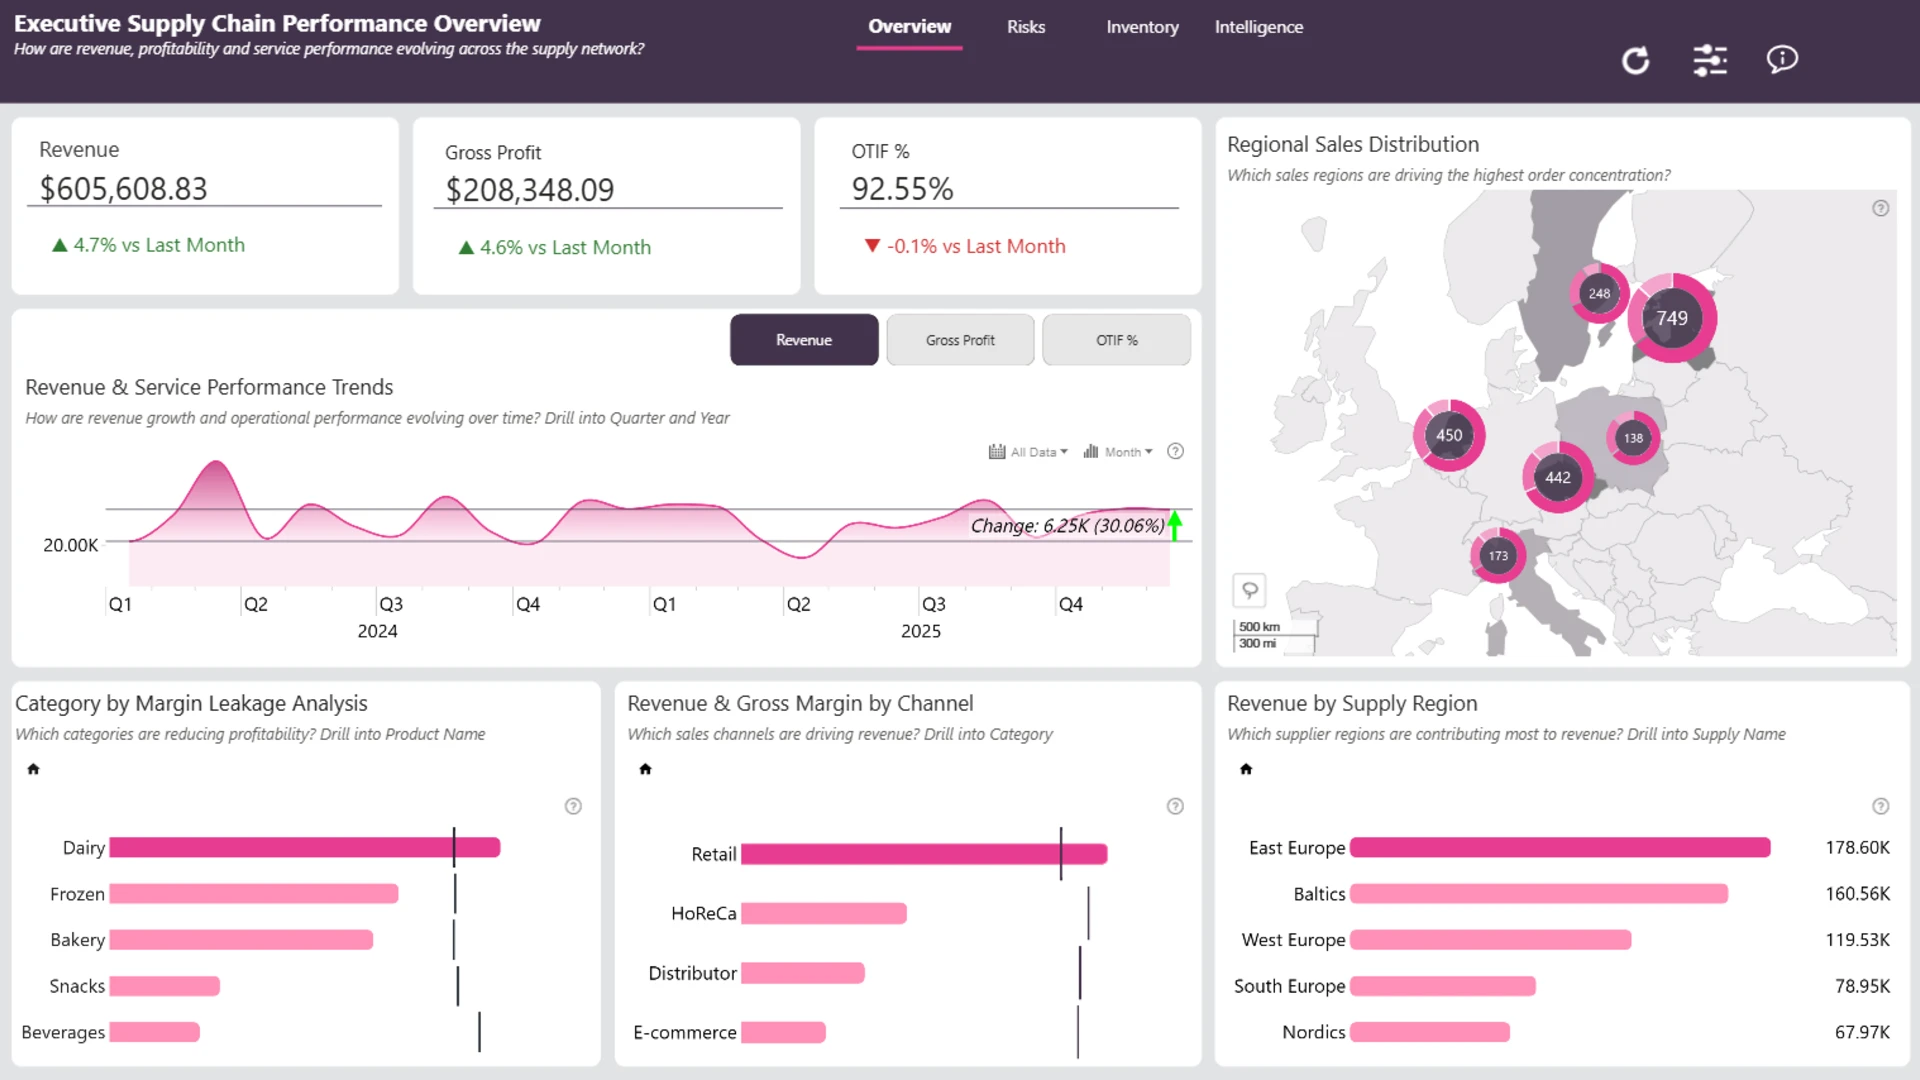This screenshot has height=1080, width=1920.
Task: Click the 67.97K Nordics value
Action: click(1862, 1032)
